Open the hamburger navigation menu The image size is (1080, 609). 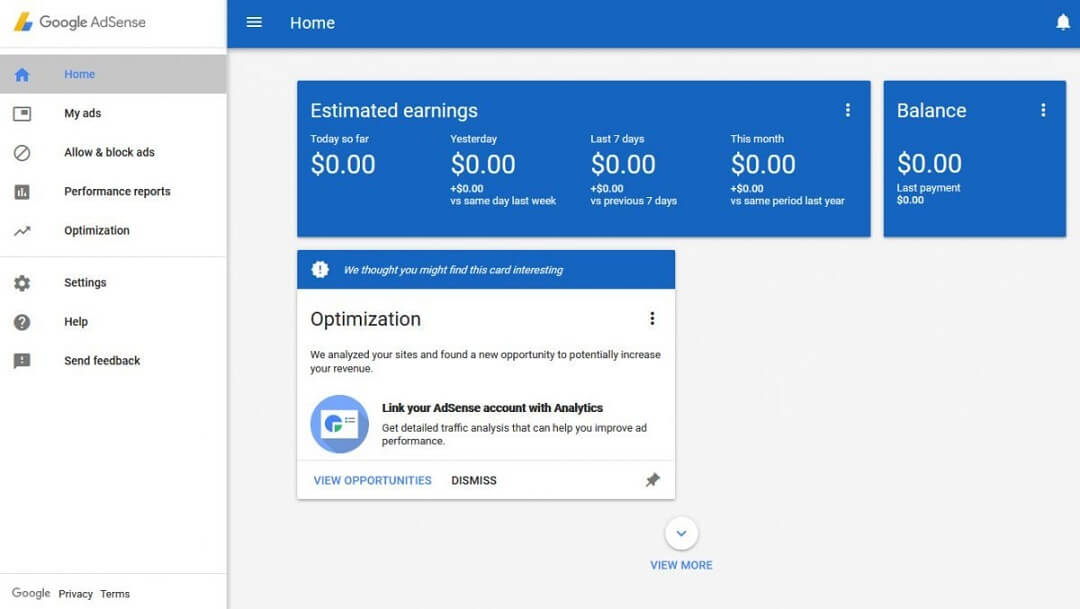pyautogui.click(x=254, y=23)
